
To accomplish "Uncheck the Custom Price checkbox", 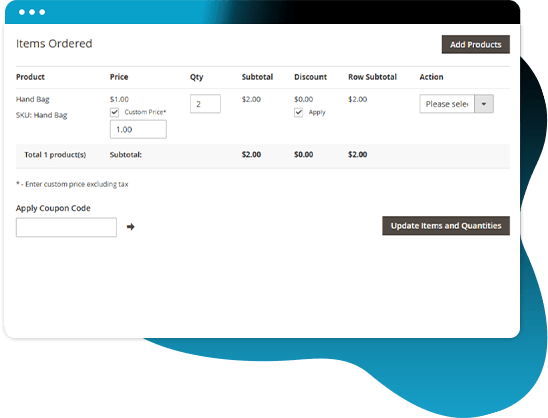I will 115,112.
